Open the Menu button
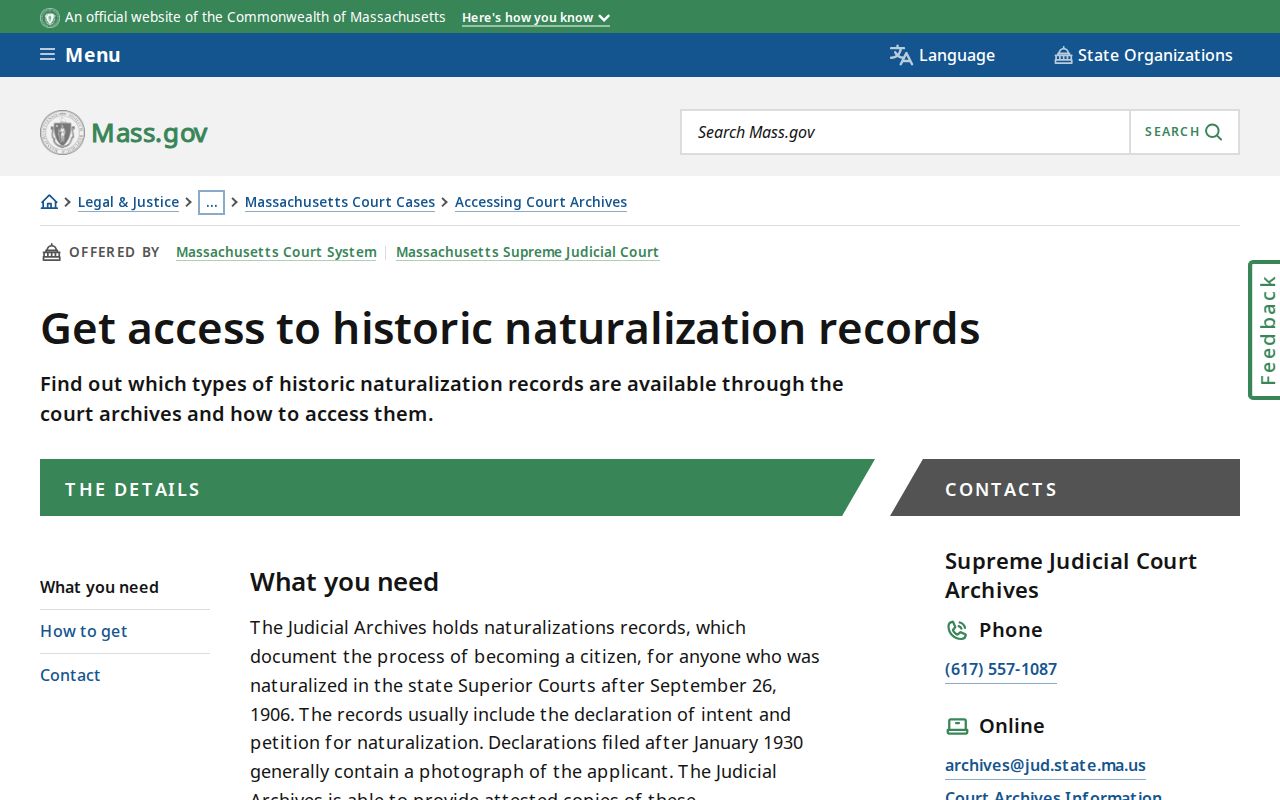Viewport: 1280px width, 800px height. 80,55
